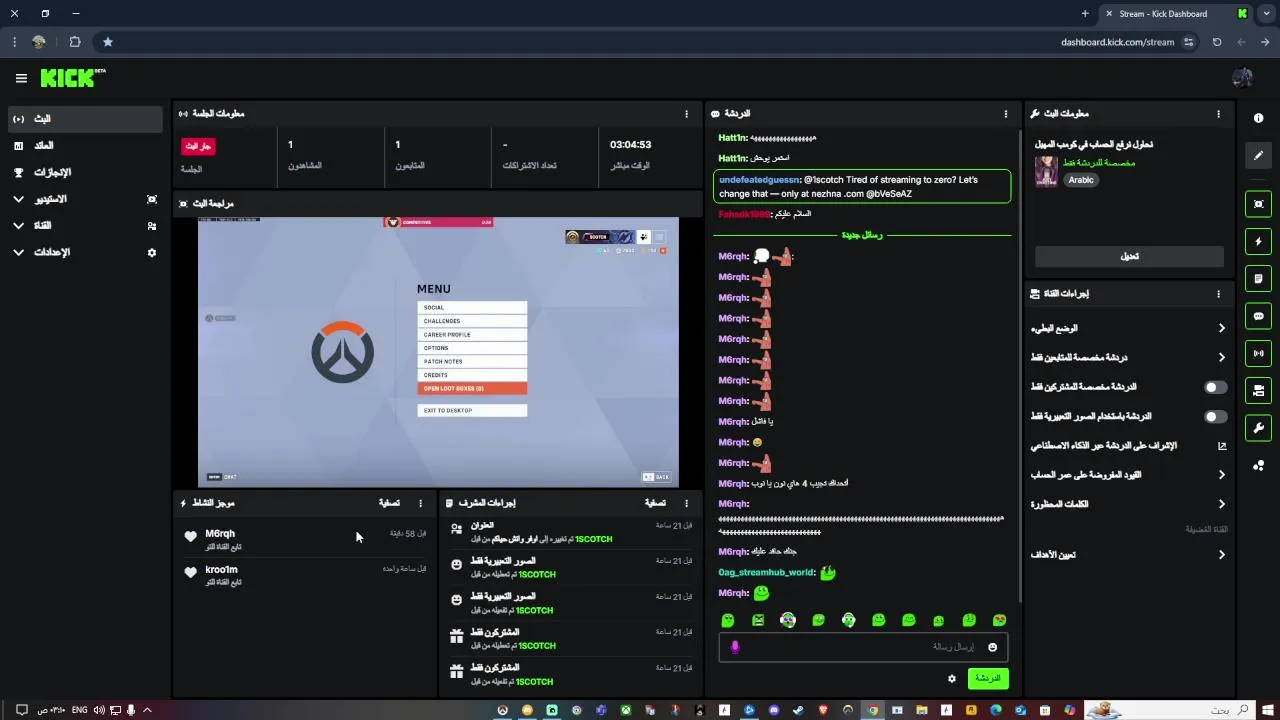The height and width of the screenshot is (720, 1280).
Task: Open the session info panel three-dot menu
Action: (x=686, y=114)
